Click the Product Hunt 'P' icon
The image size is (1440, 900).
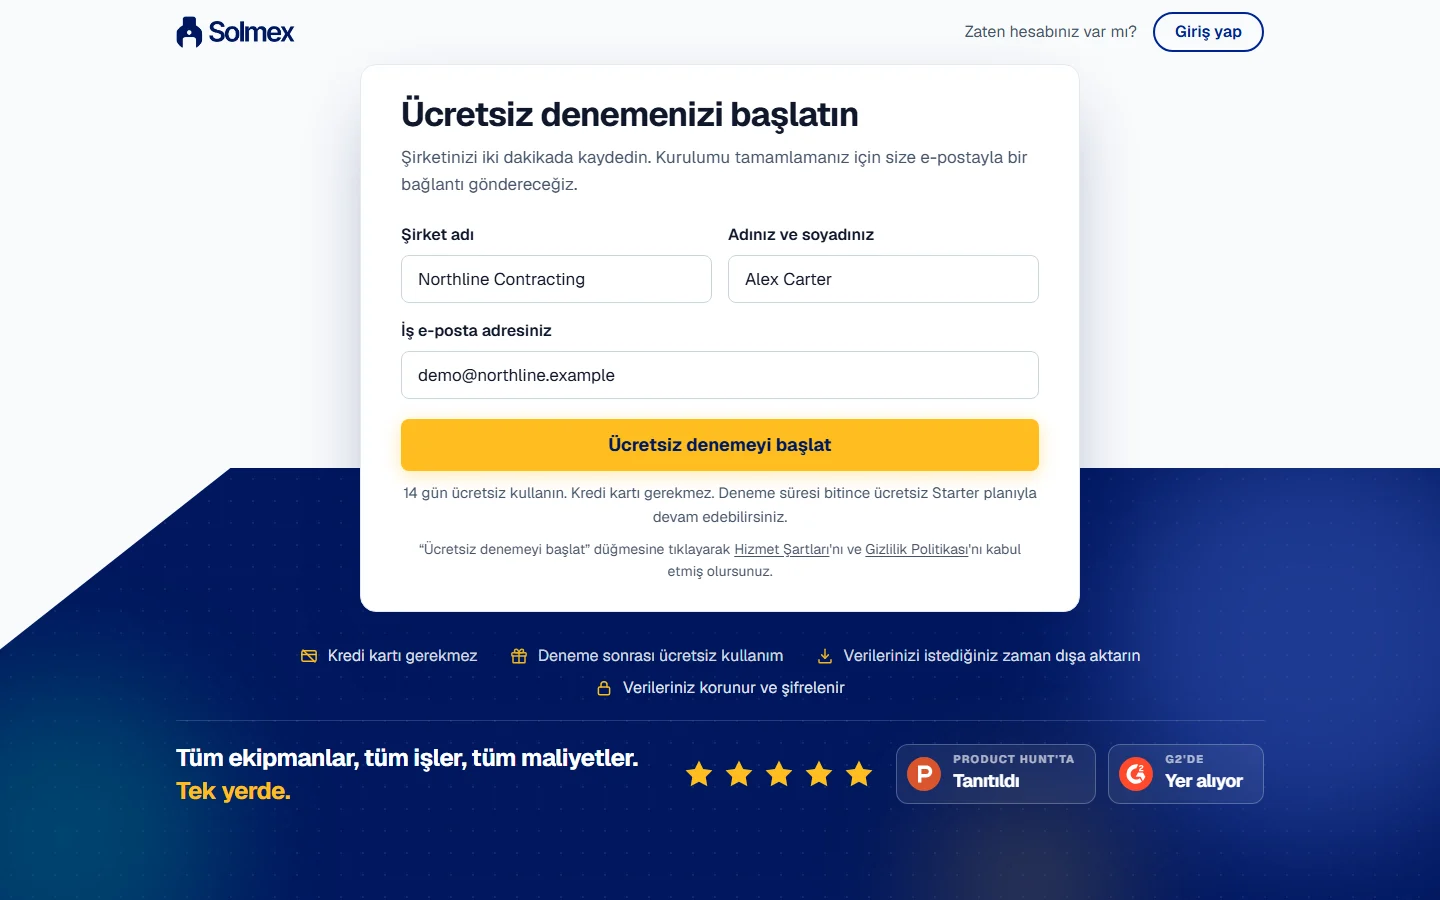tap(924, 774)
